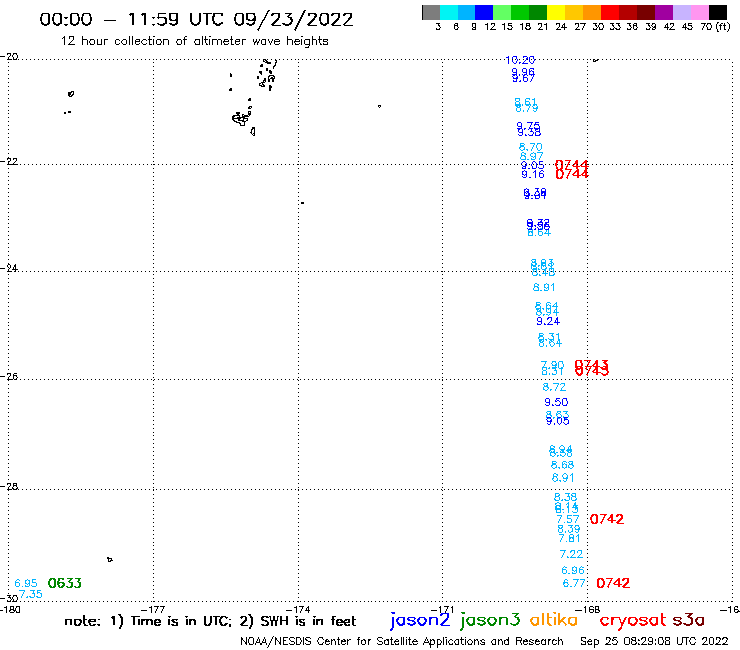Click the altika satellite legend label
Image resolution: width=740 pixels, height=650 pixels.
coord(553,620)
